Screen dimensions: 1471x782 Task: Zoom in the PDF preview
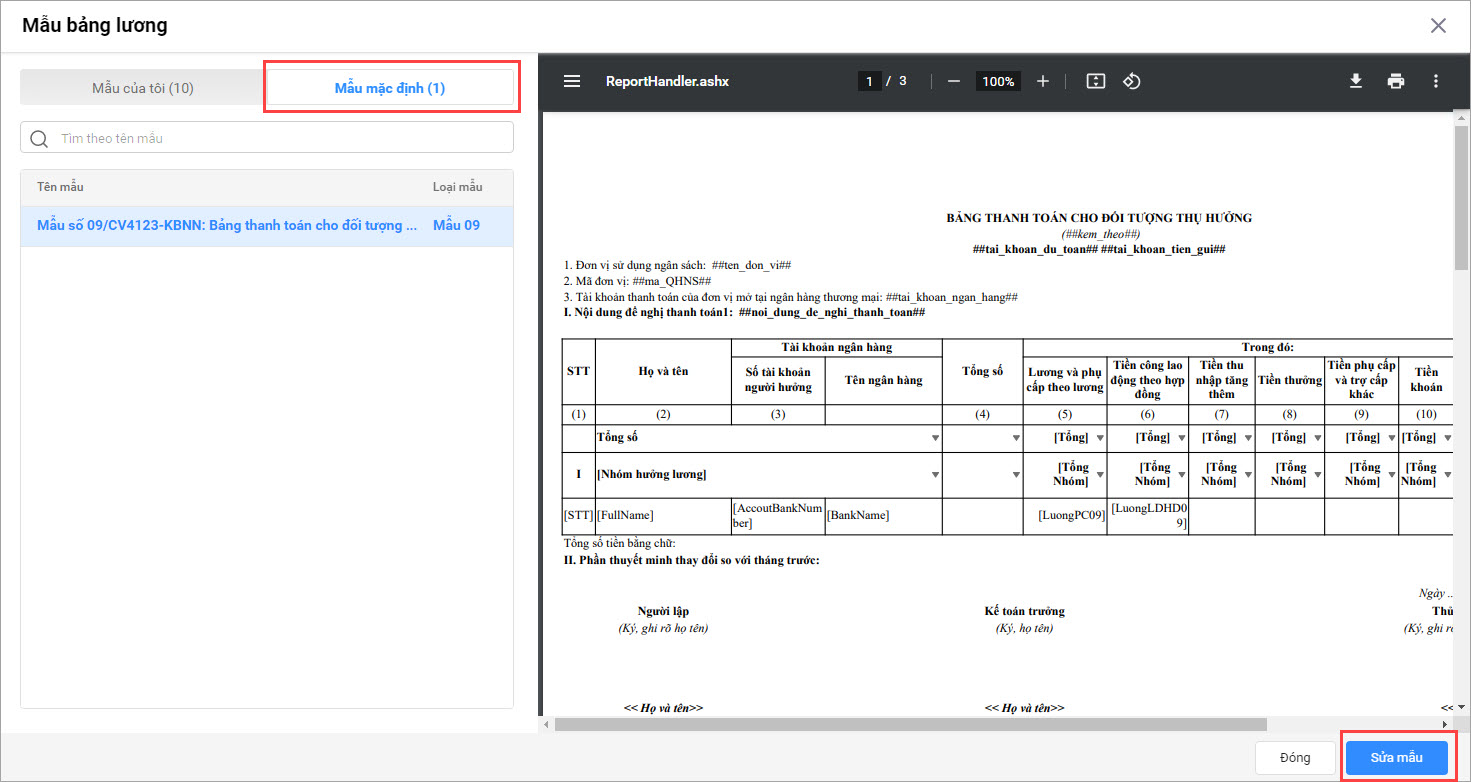[x=1043, y=81]
